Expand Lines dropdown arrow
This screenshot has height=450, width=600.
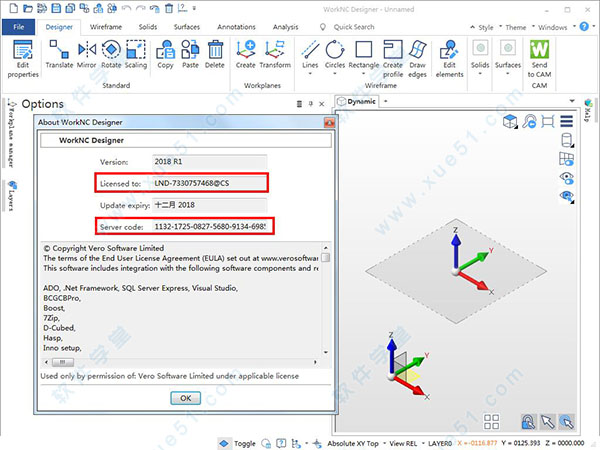[x=310, y=73]
